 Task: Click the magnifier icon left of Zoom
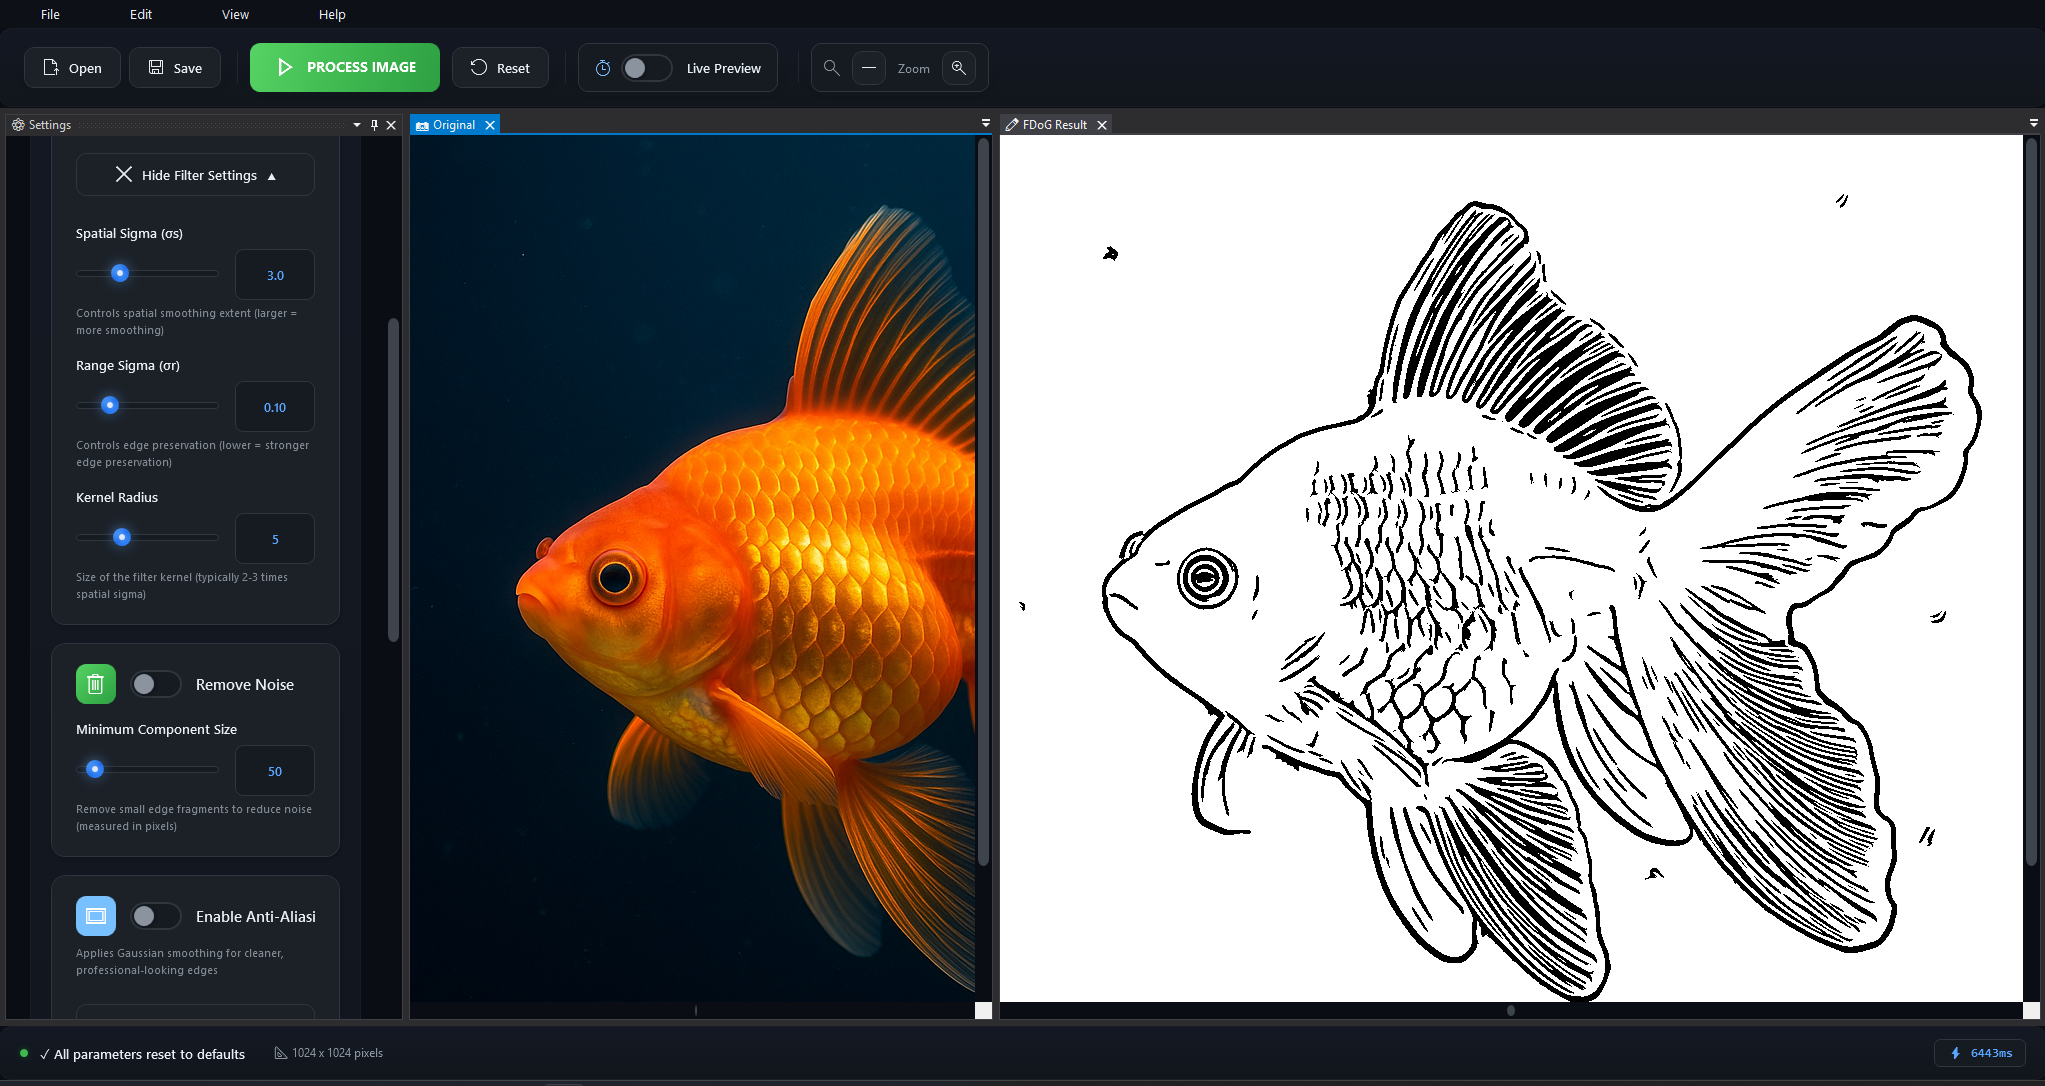[831, 68]
